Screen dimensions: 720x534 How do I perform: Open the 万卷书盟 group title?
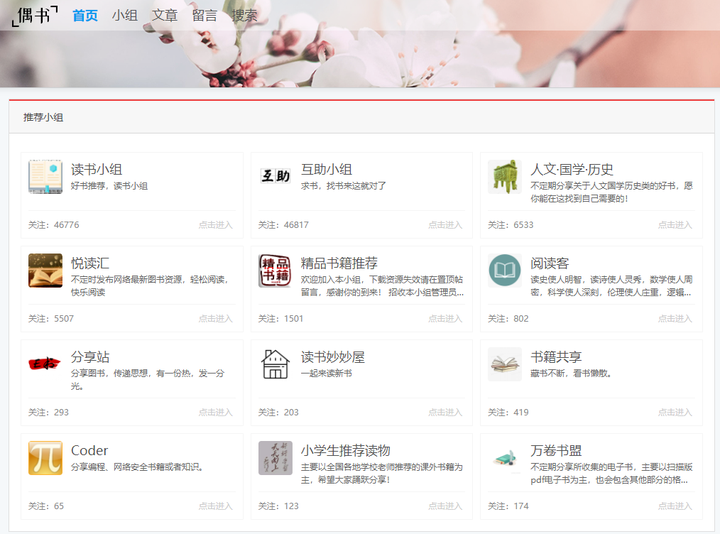pyautogui.click(x=556, y=450)
